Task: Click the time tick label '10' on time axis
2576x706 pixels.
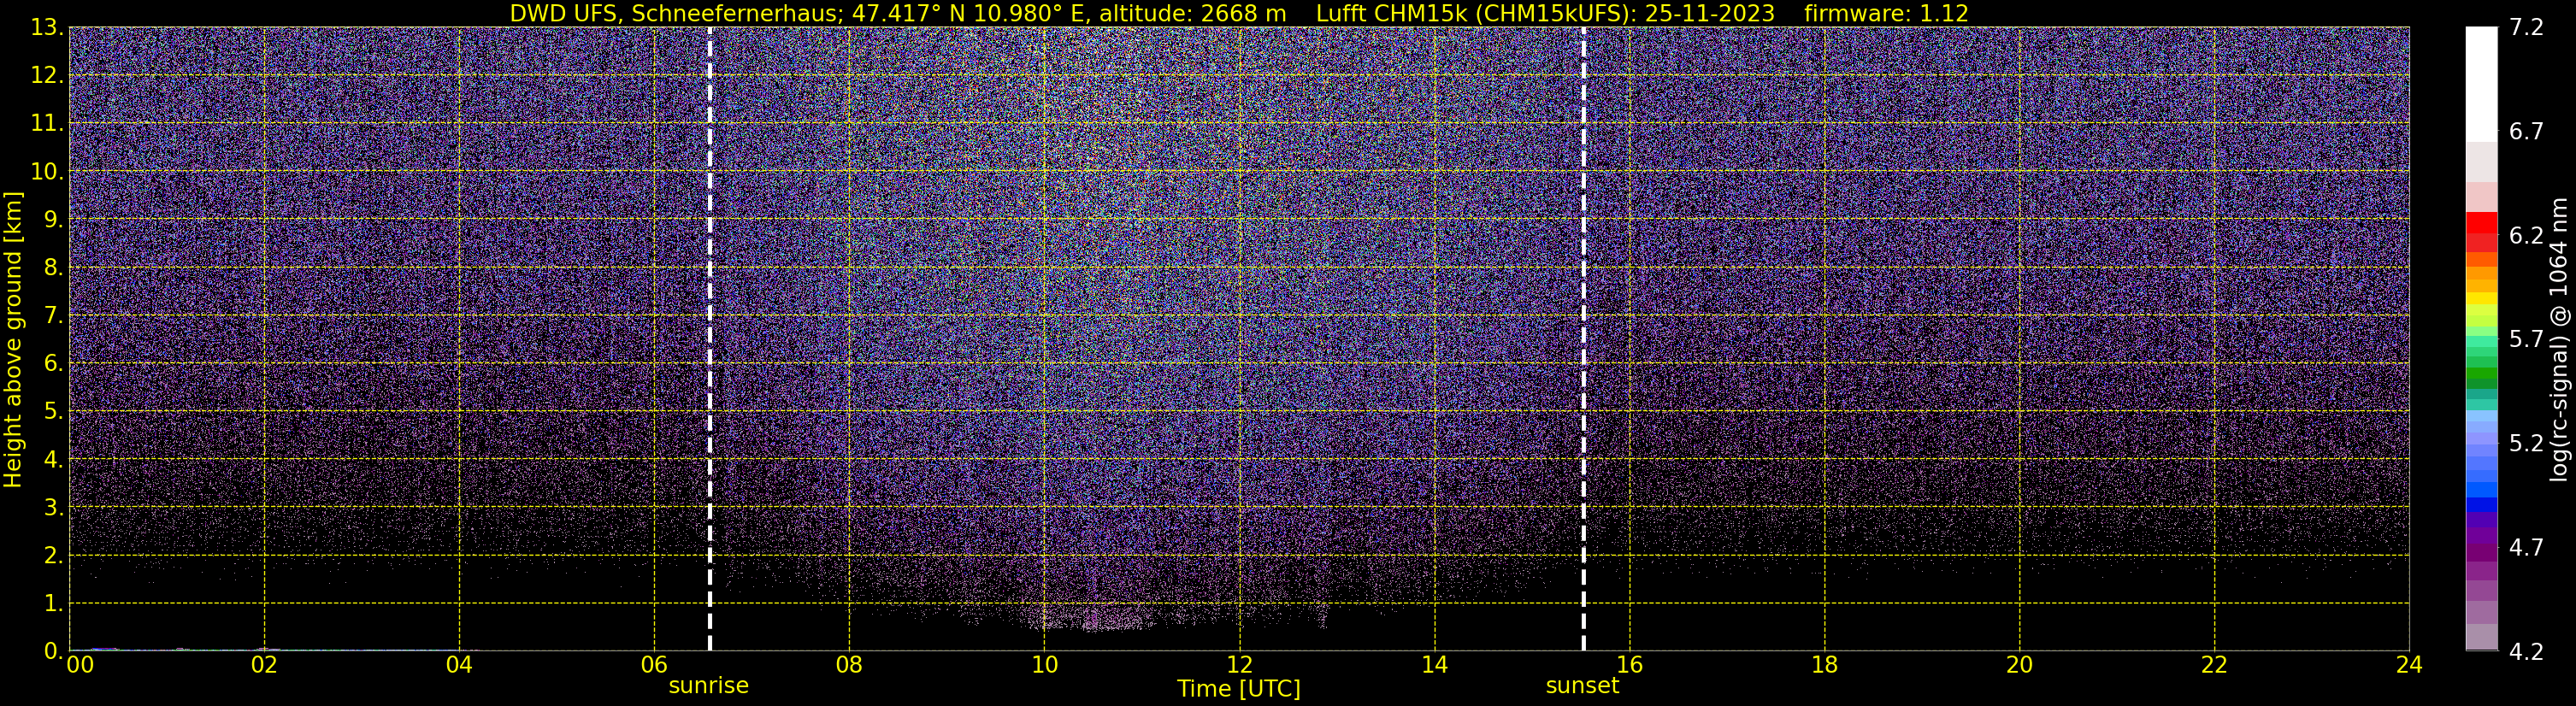Action: [1044, 665]
